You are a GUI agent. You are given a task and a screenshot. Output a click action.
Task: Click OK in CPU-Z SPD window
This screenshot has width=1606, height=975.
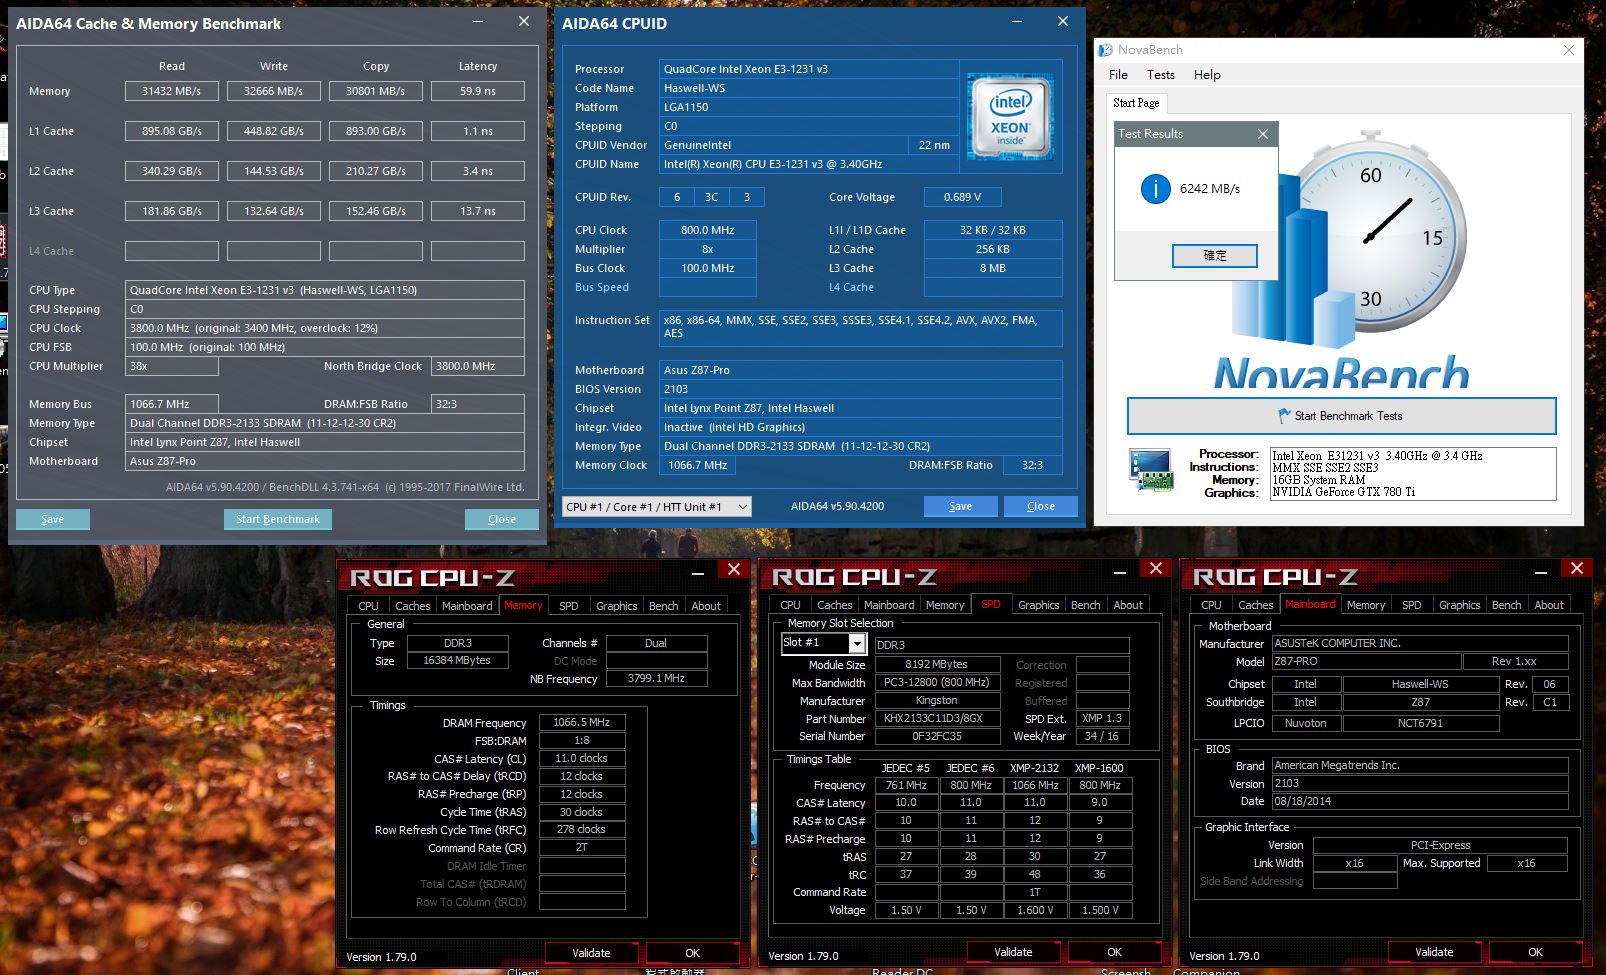coord(1114,952)
